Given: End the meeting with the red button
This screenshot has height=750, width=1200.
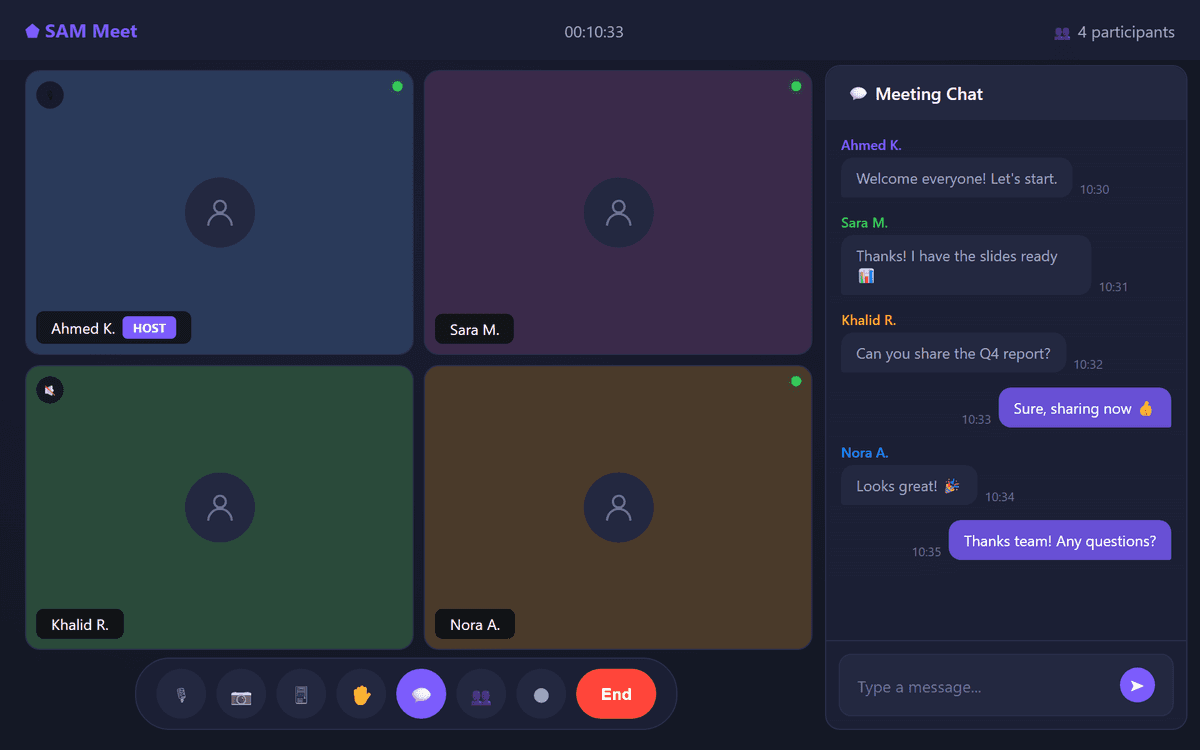Looking at the screenshot, I should point(616,694).
